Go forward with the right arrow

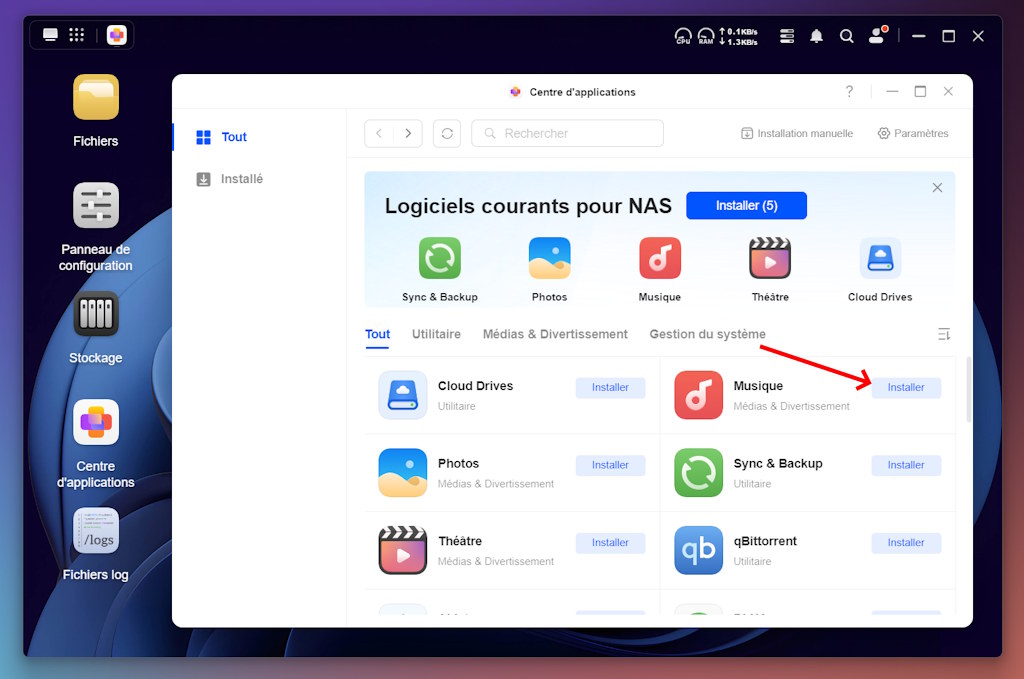[x=408, y=133]
